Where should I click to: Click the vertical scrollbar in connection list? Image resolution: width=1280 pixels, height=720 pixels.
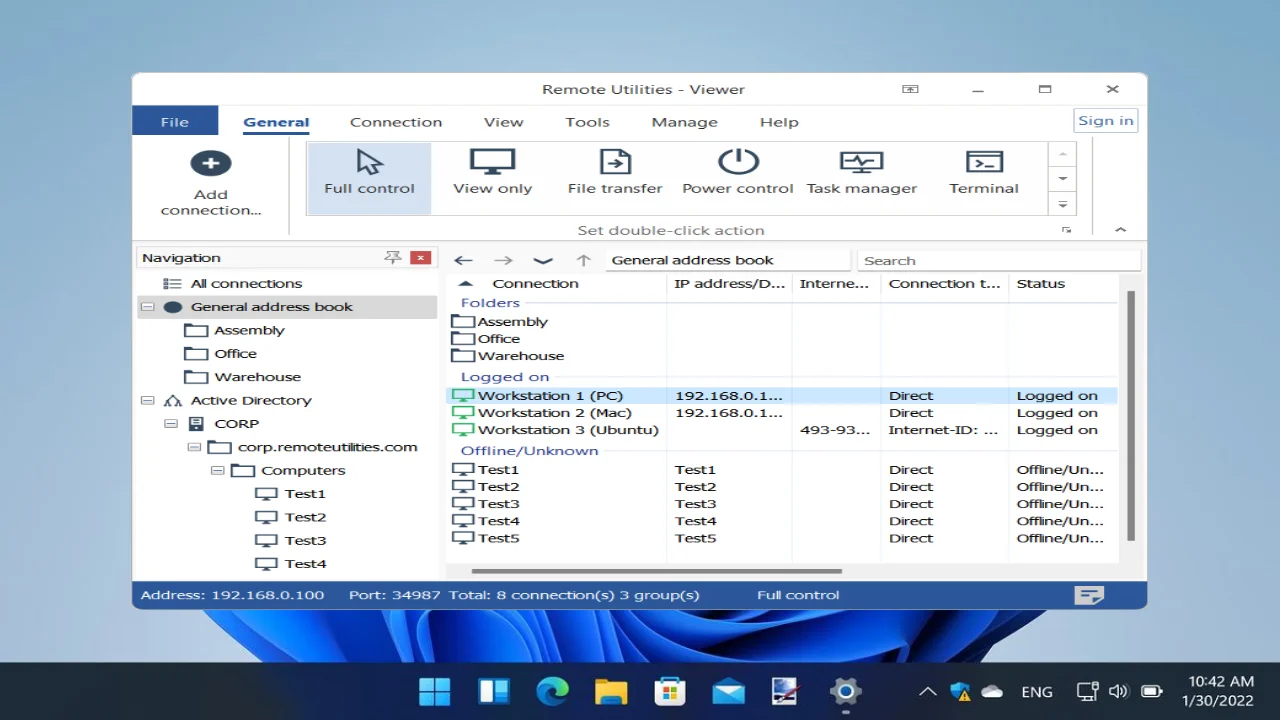[1131, 416]
